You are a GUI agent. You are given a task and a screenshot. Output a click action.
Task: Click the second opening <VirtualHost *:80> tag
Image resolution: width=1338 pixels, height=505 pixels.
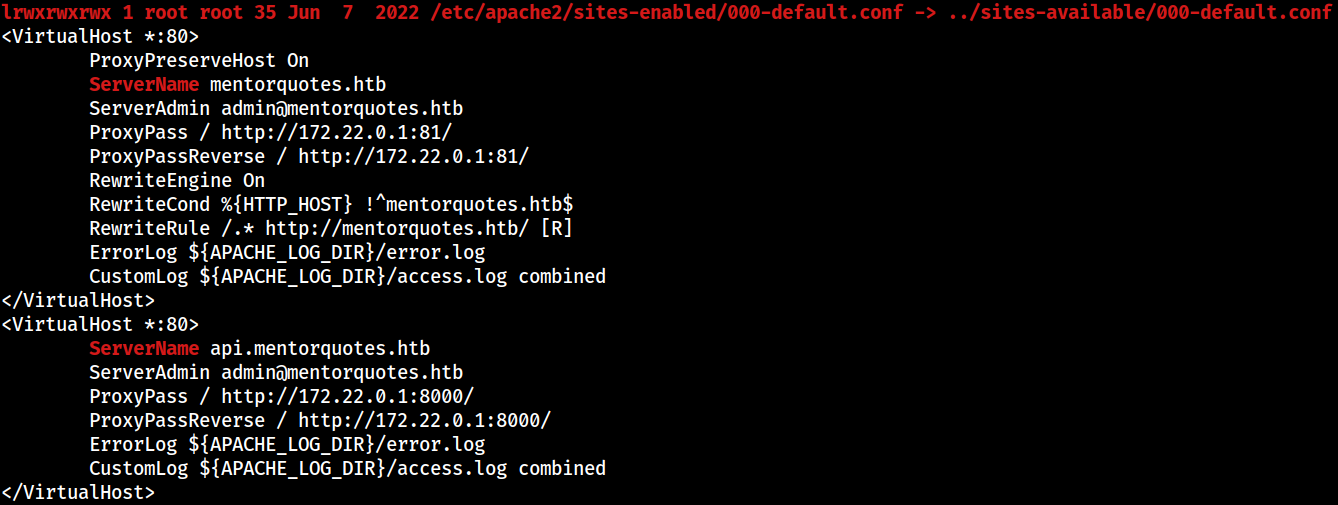click(x=100, y=324)
